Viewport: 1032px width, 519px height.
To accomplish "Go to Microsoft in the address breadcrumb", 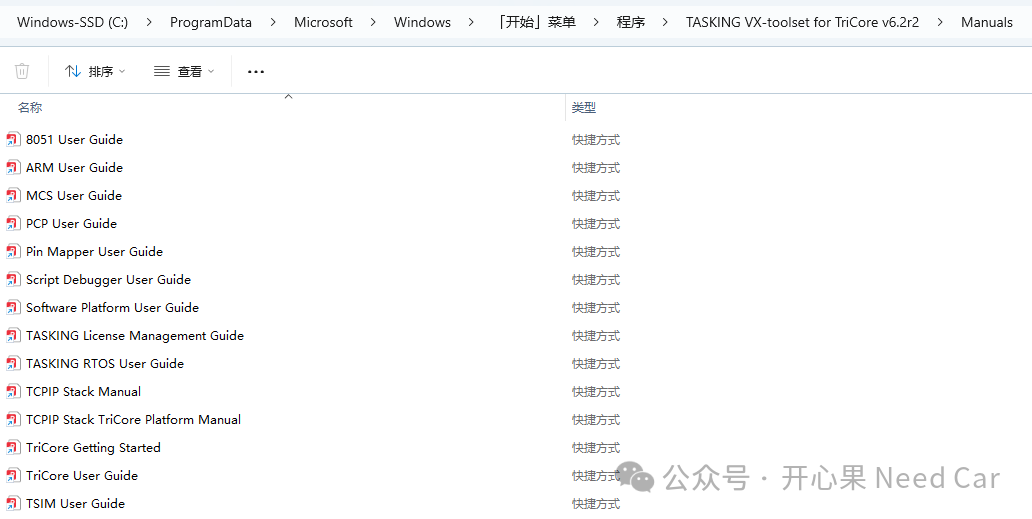I will [x=323, y=22].
